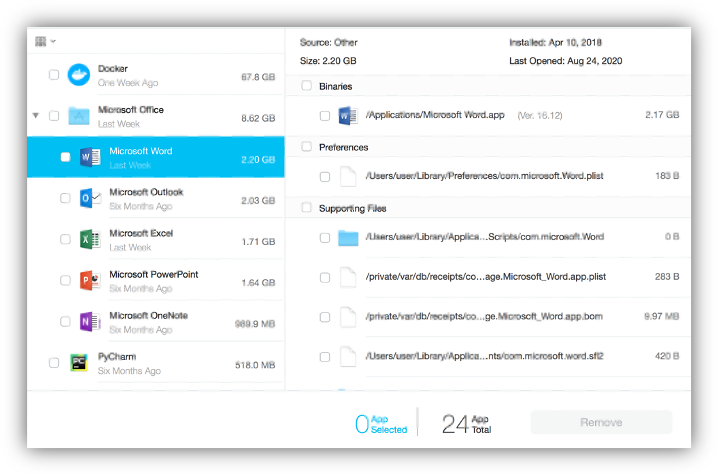
Task: Click the Microsoft OneNote app icon
Action: pos(90,322)
